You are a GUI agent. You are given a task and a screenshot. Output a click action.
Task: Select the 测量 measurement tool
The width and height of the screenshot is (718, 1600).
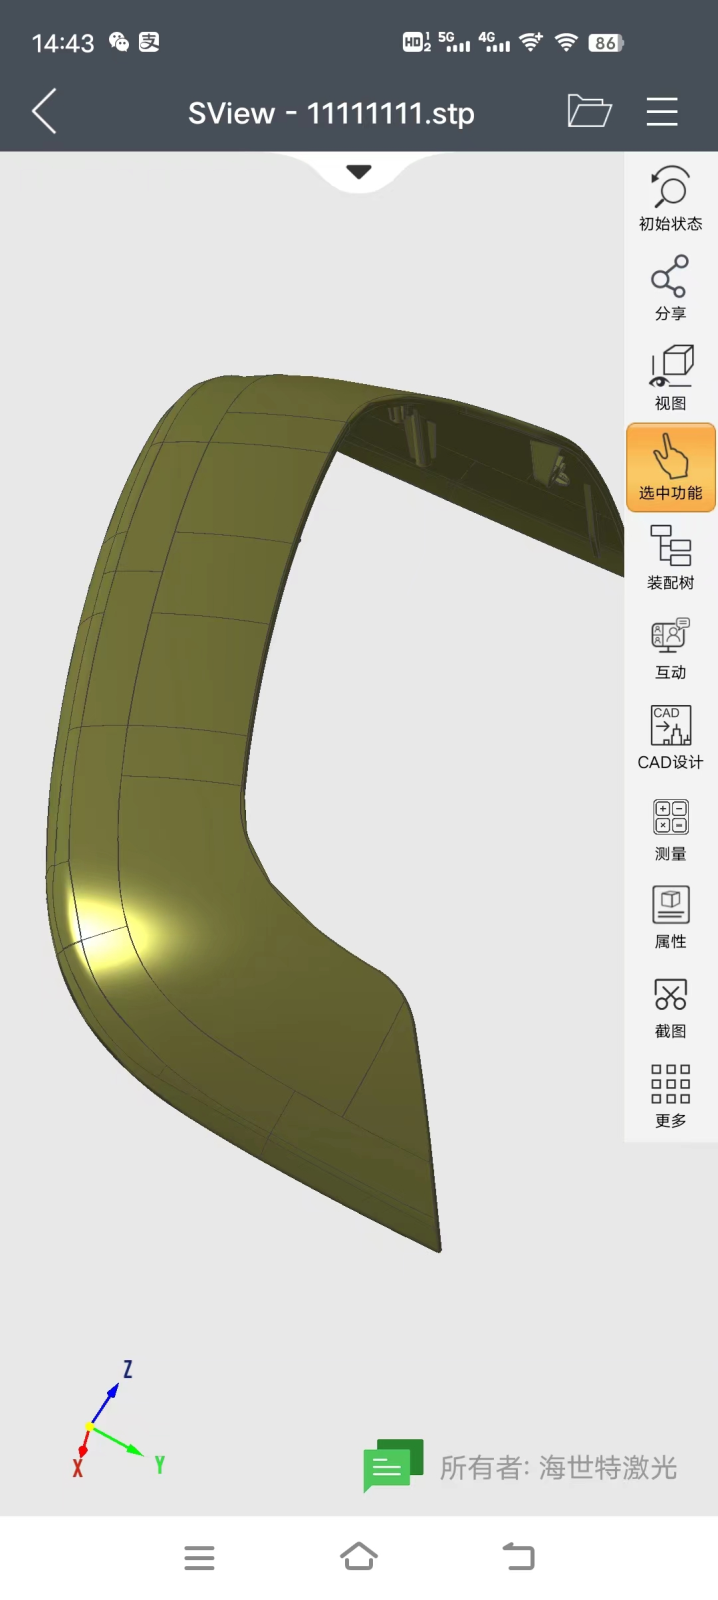670,828
